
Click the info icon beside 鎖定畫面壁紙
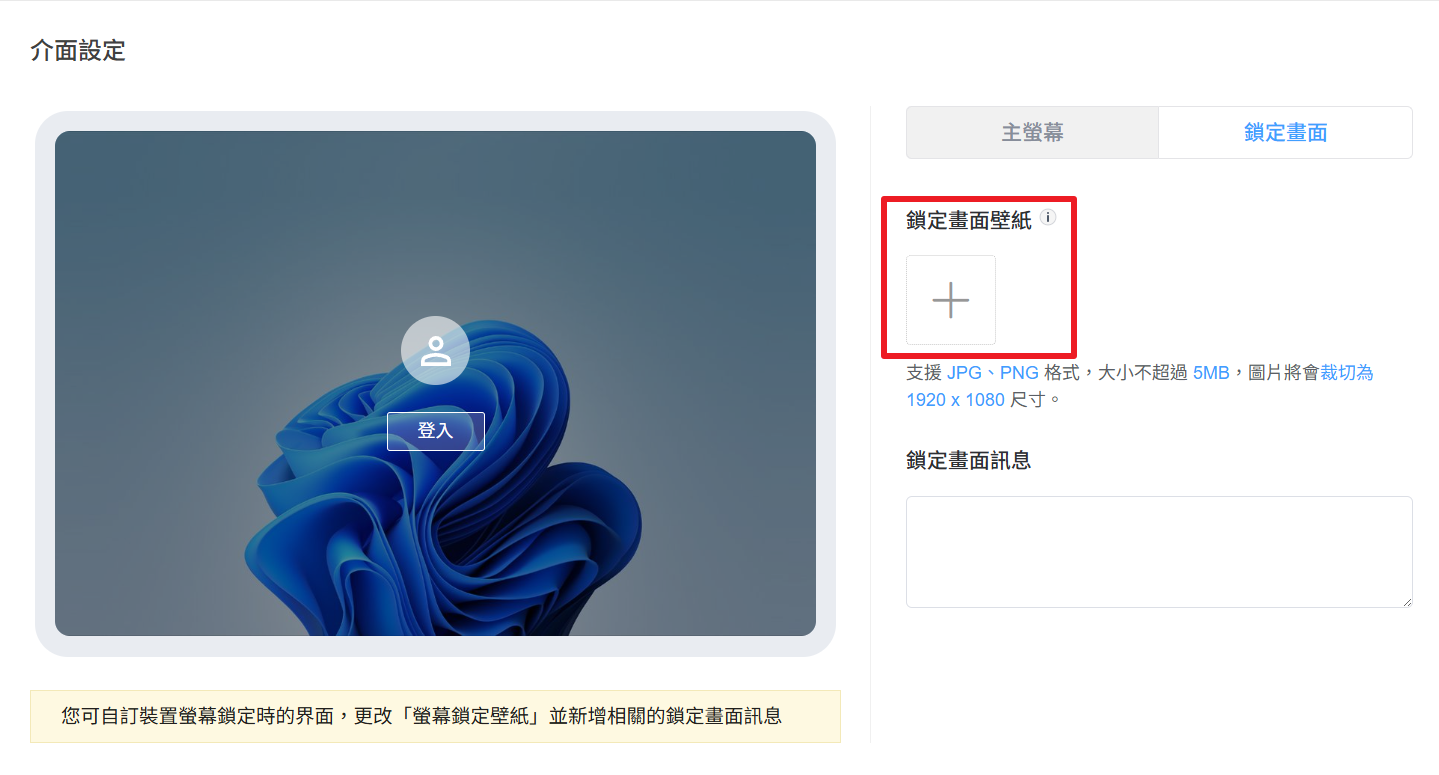click(1048, 217)
